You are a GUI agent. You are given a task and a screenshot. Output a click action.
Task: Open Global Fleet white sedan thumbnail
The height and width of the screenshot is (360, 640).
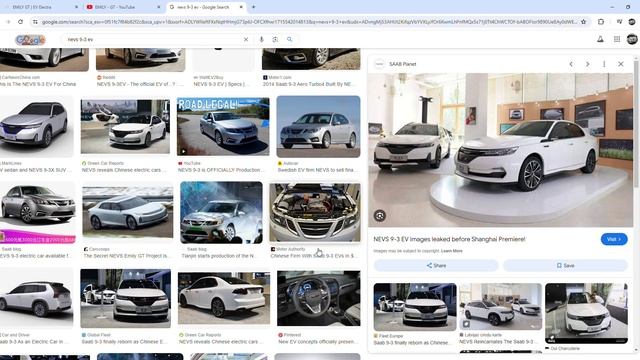pyautogui.click(x=125, y=298)
